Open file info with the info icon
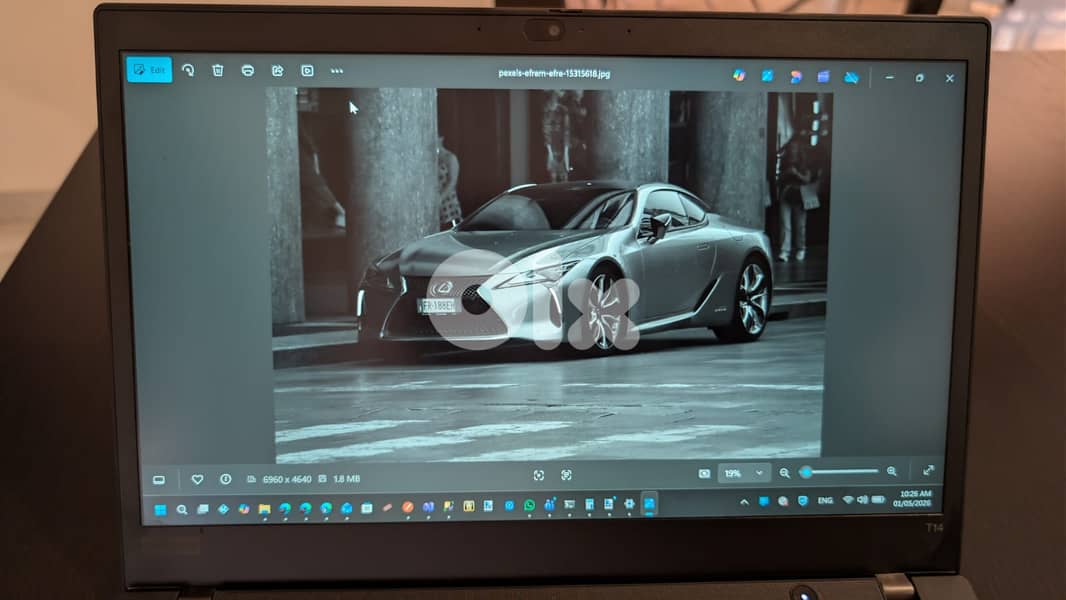This screenshot has height=600, width=1066. (226, 479)
